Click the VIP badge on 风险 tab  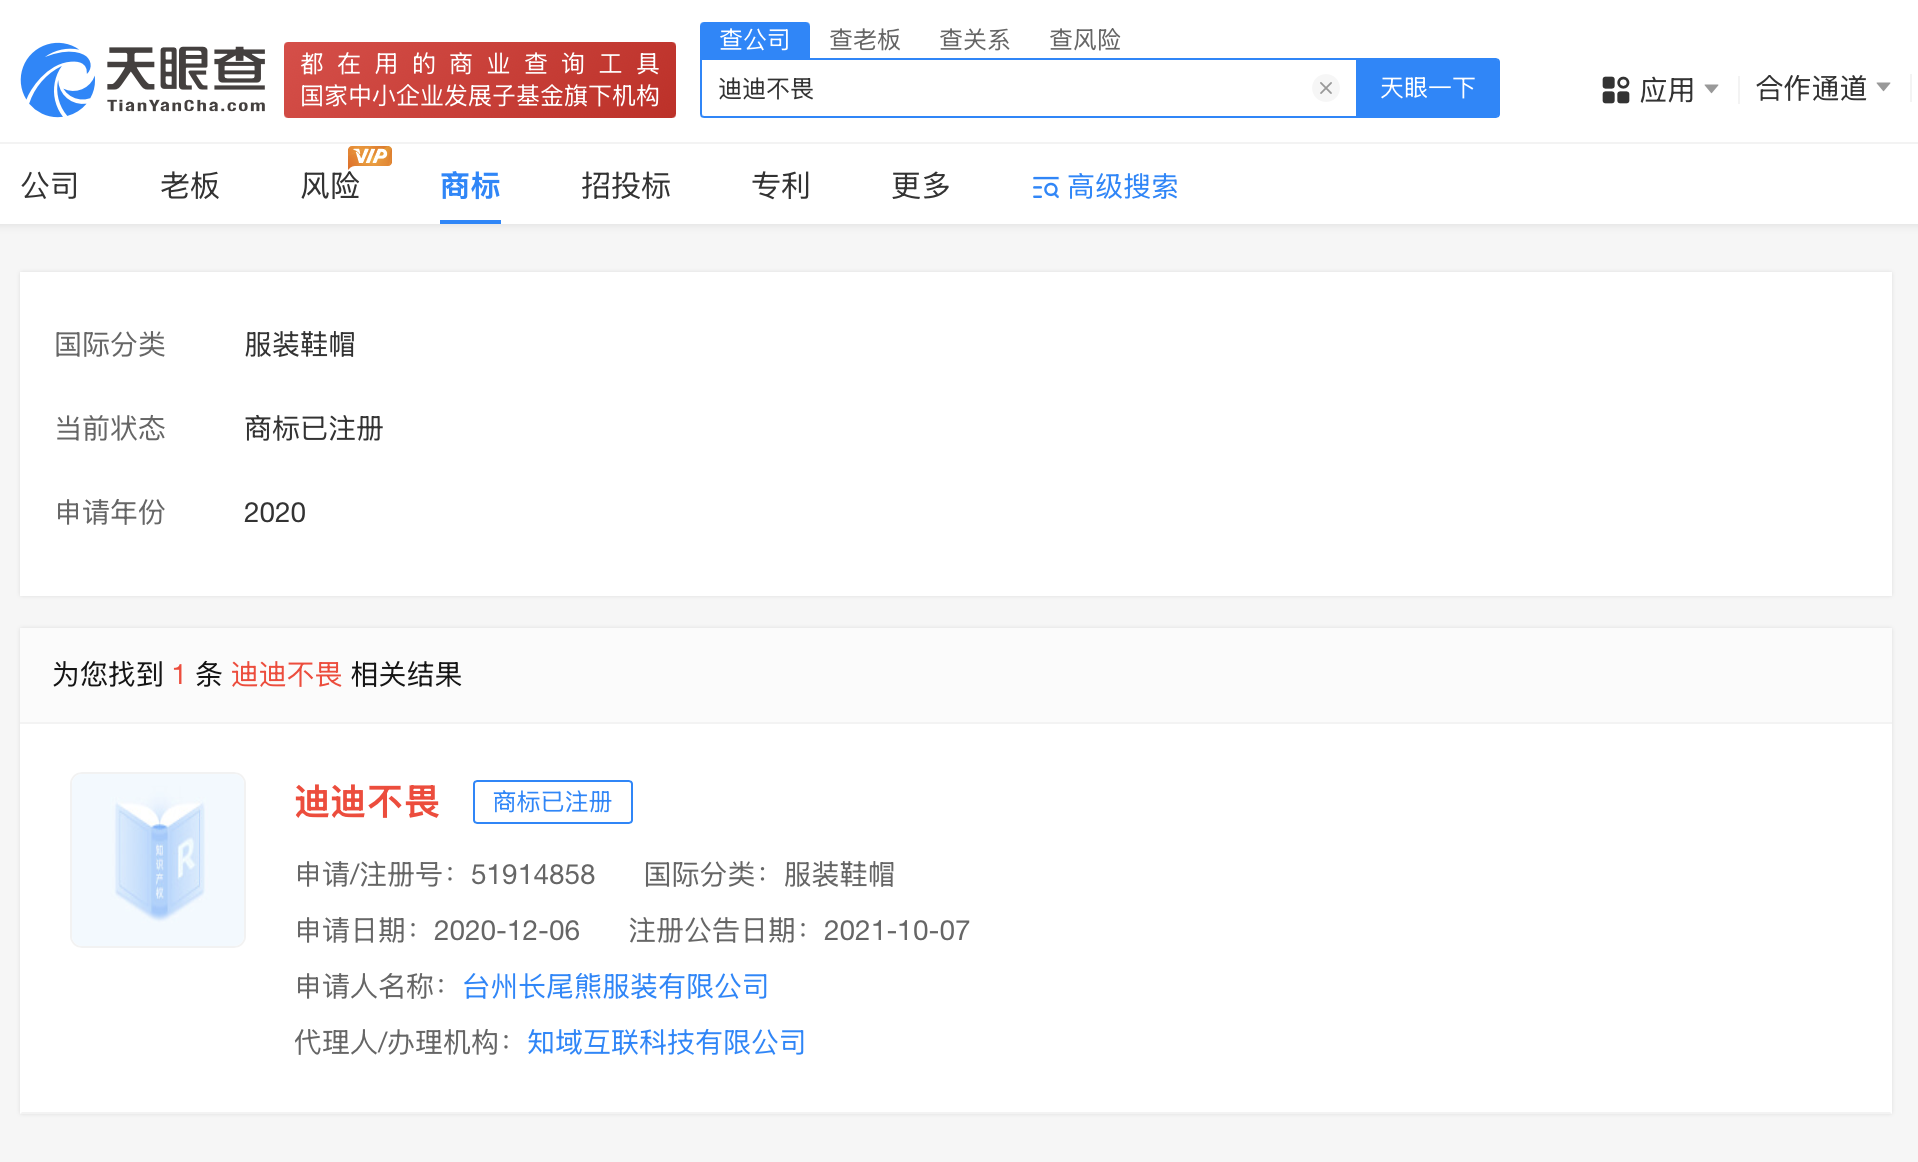(370, 156)
